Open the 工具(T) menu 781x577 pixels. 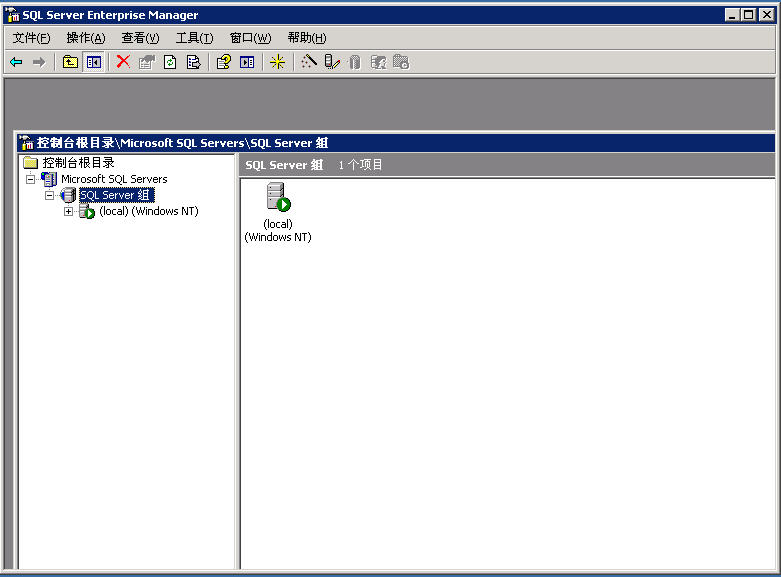click(x=194, y=38)
